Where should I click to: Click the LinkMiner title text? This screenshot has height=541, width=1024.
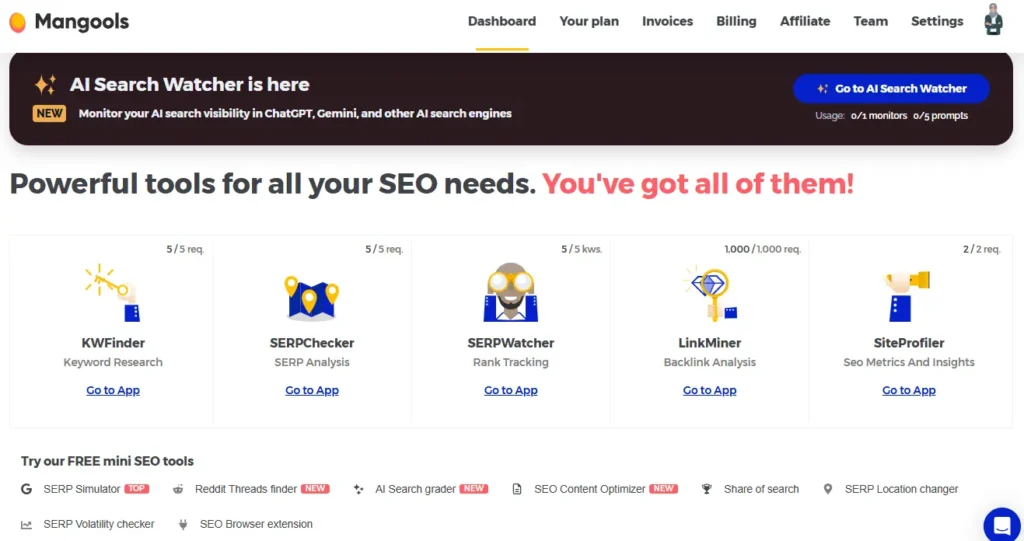pyautogui.click(x=709, y=343)
